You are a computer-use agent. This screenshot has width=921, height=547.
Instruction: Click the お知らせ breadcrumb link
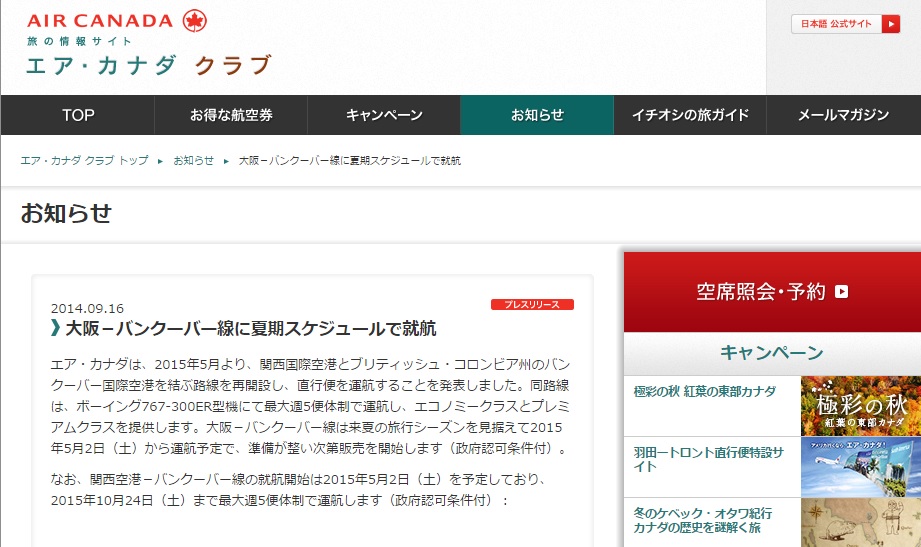(193, 160)
